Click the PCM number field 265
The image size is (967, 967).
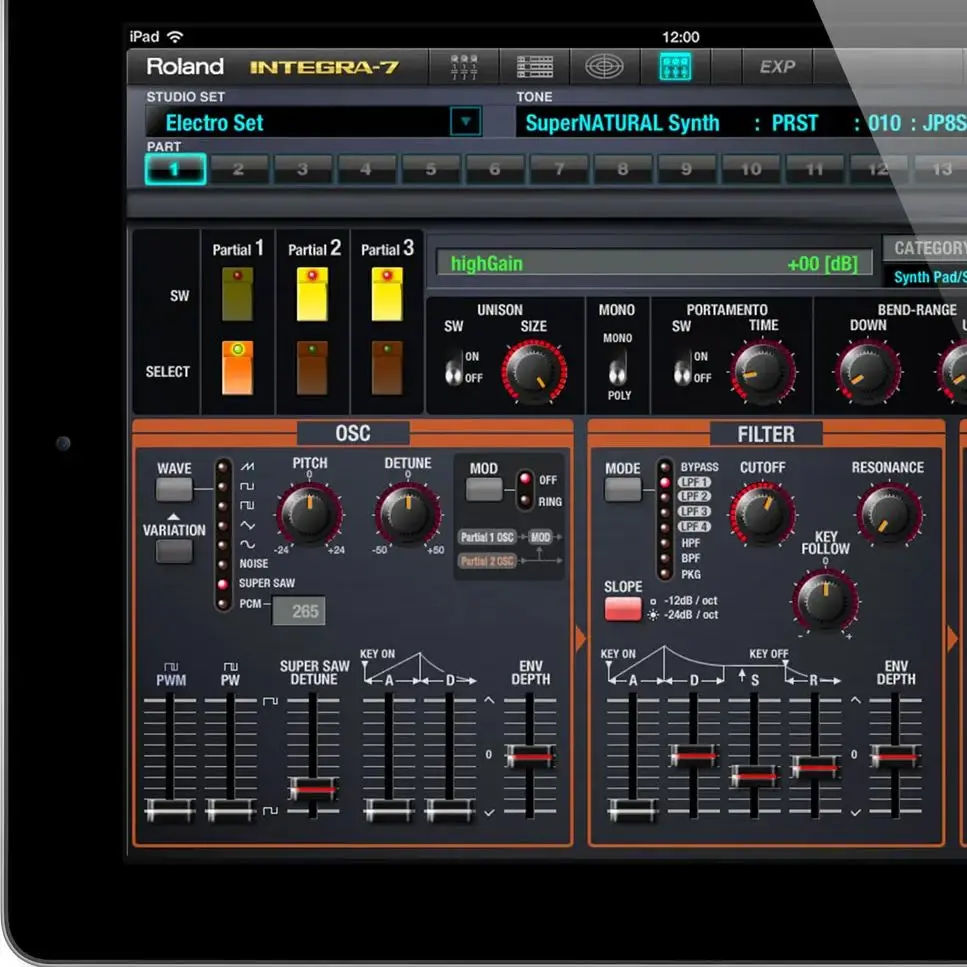[299, 611]
